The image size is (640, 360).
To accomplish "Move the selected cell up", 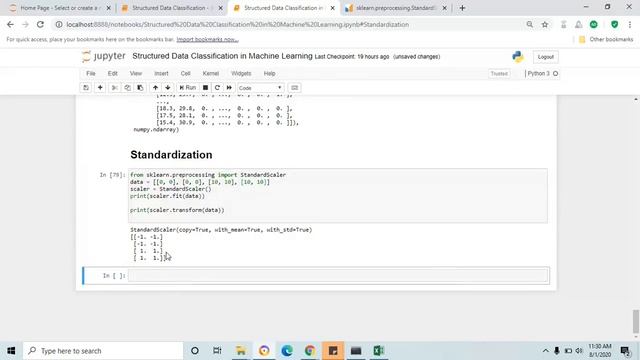I will [x=155, y=88].
